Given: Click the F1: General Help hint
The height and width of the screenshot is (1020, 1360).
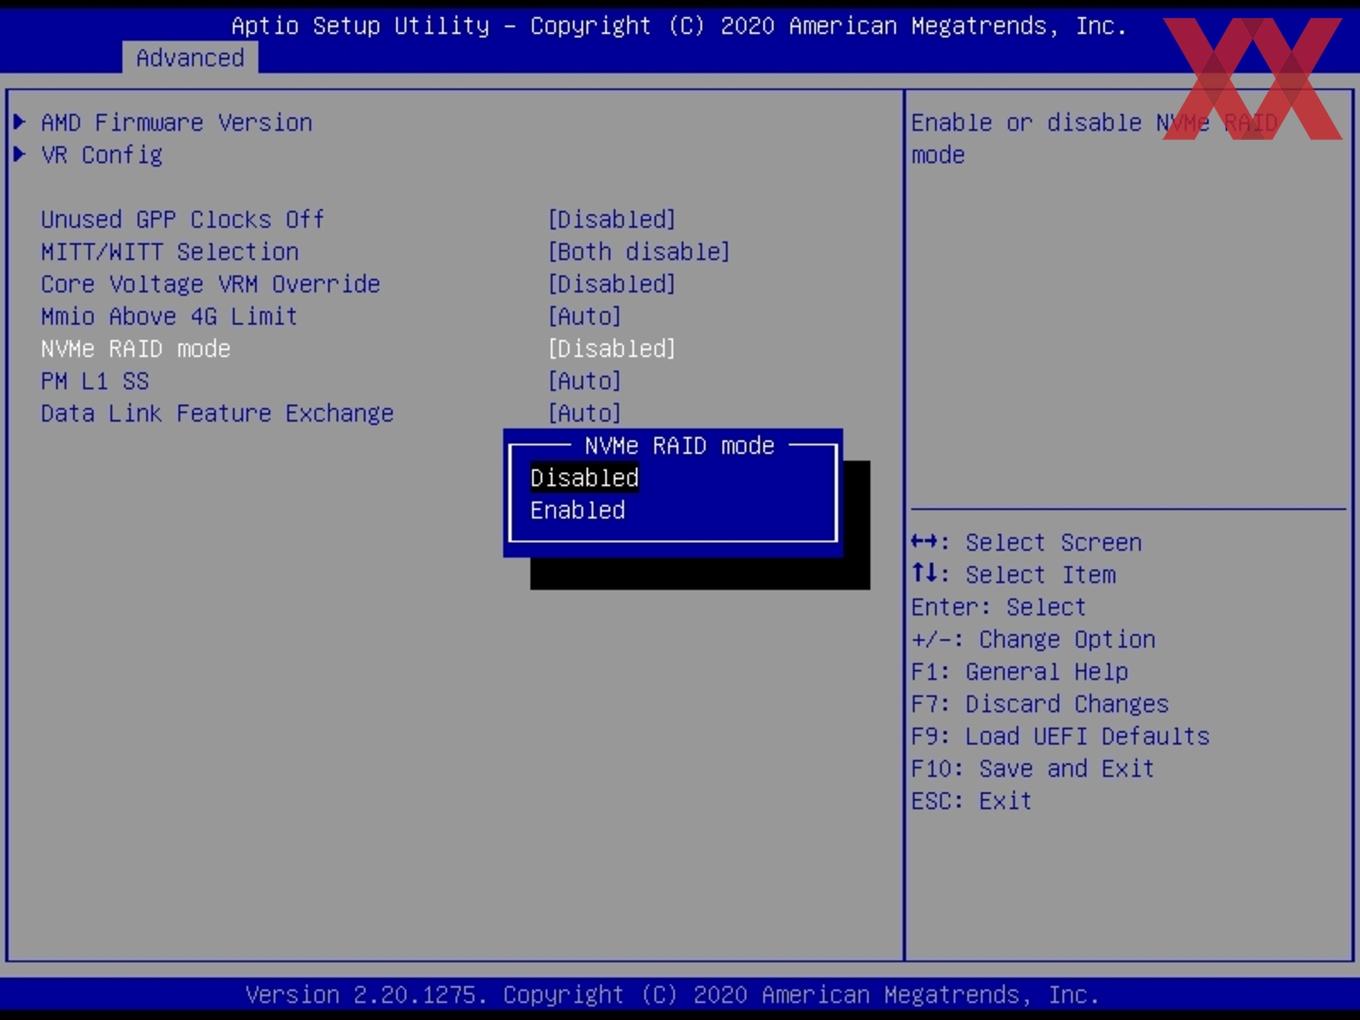Looking at the screenshot, I should [x=1019, y=671].
